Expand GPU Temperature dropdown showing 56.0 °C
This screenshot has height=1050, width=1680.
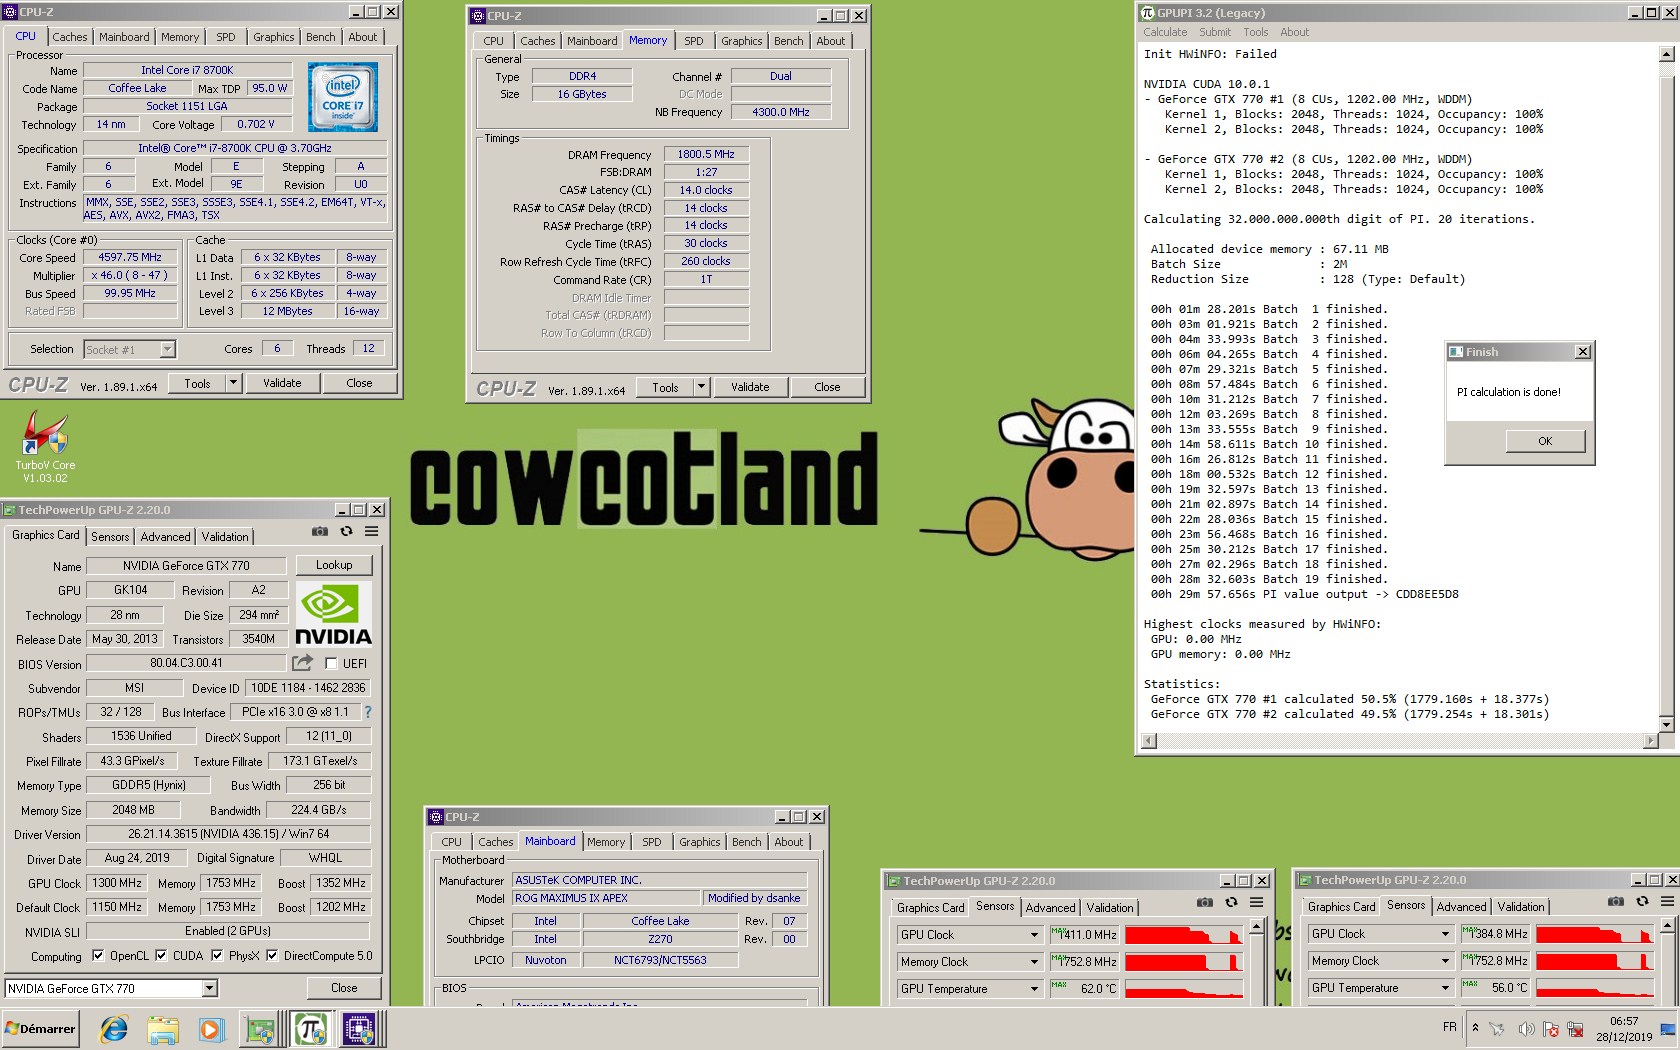[1445, 988]
